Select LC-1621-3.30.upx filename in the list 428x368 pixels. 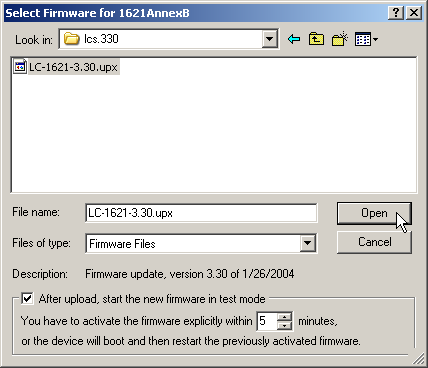tap(73, 67)
